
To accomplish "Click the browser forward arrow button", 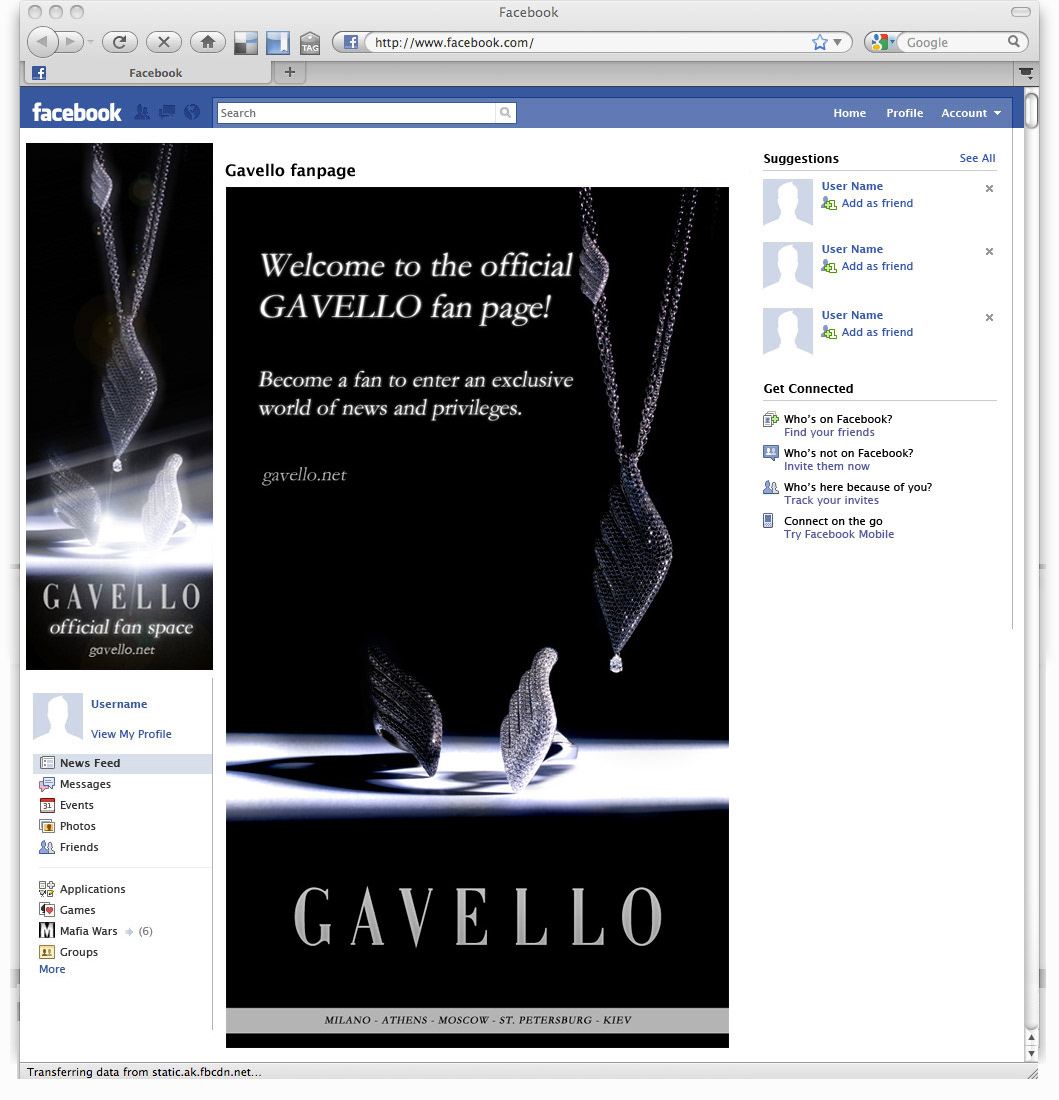I will click(69, 42).
